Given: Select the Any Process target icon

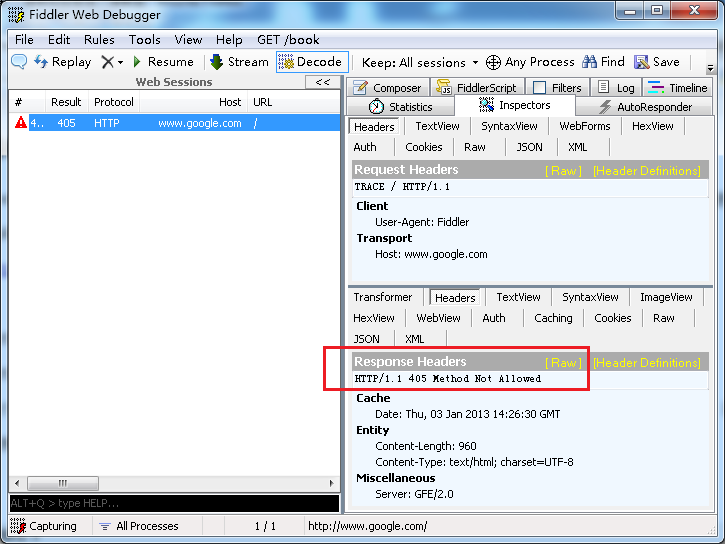Looking at the screenshot, I should pos(493,62).
